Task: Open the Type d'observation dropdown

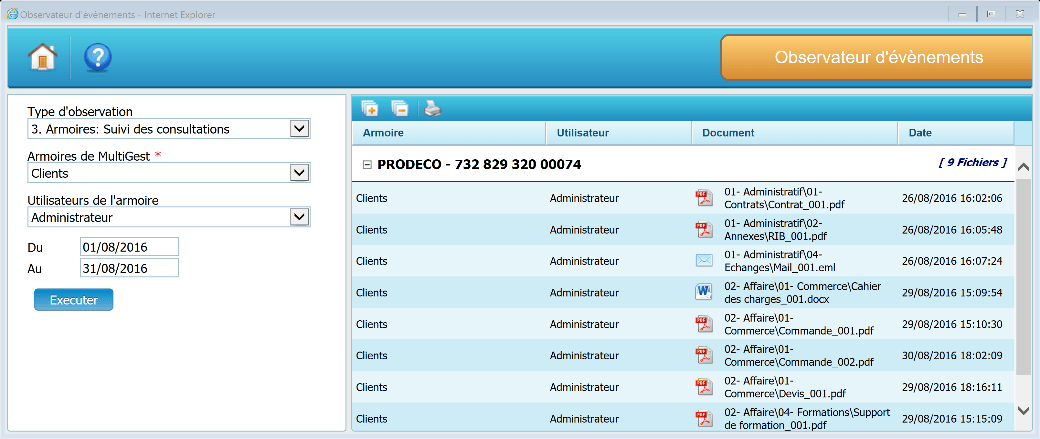Action: 298,129
